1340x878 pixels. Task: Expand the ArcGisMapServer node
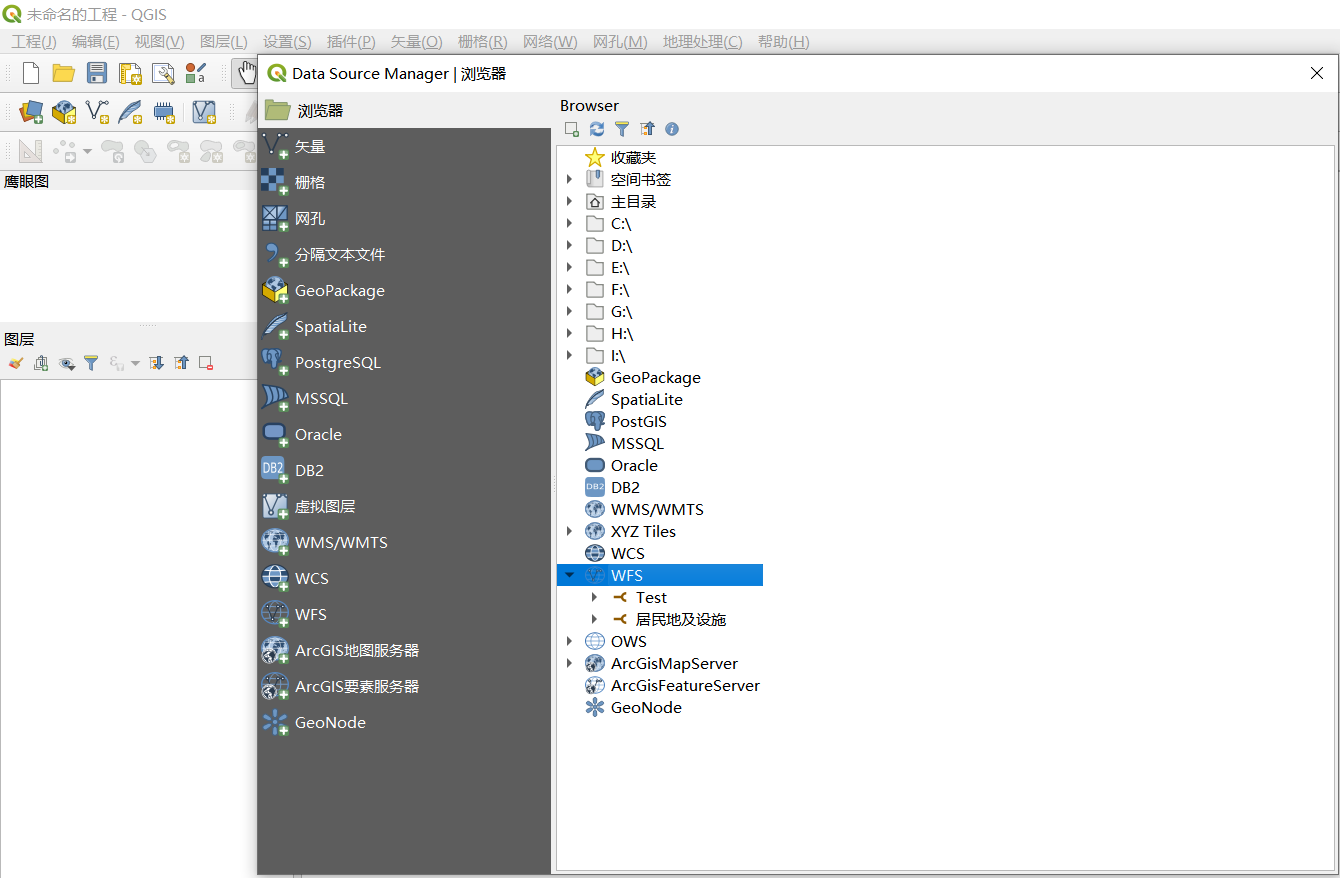coord(570,663)
